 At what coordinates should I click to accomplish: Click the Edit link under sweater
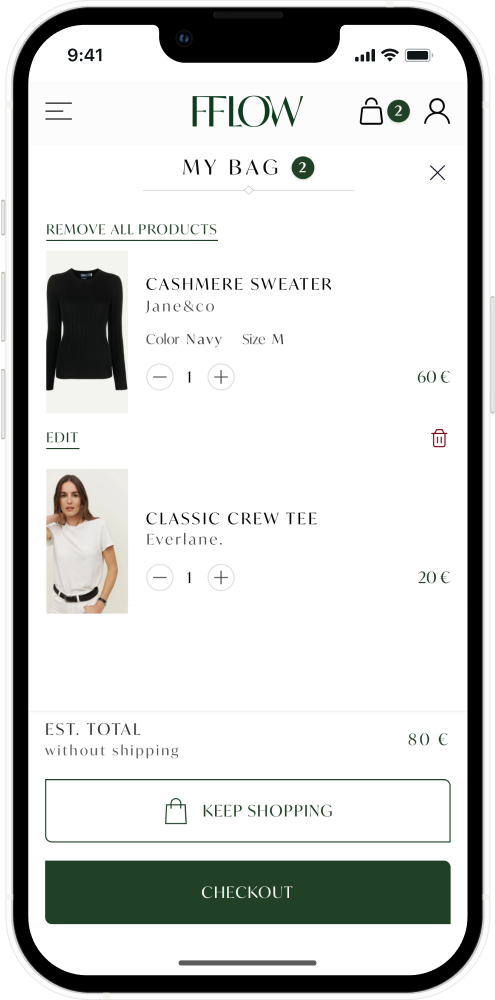[63, 438]
